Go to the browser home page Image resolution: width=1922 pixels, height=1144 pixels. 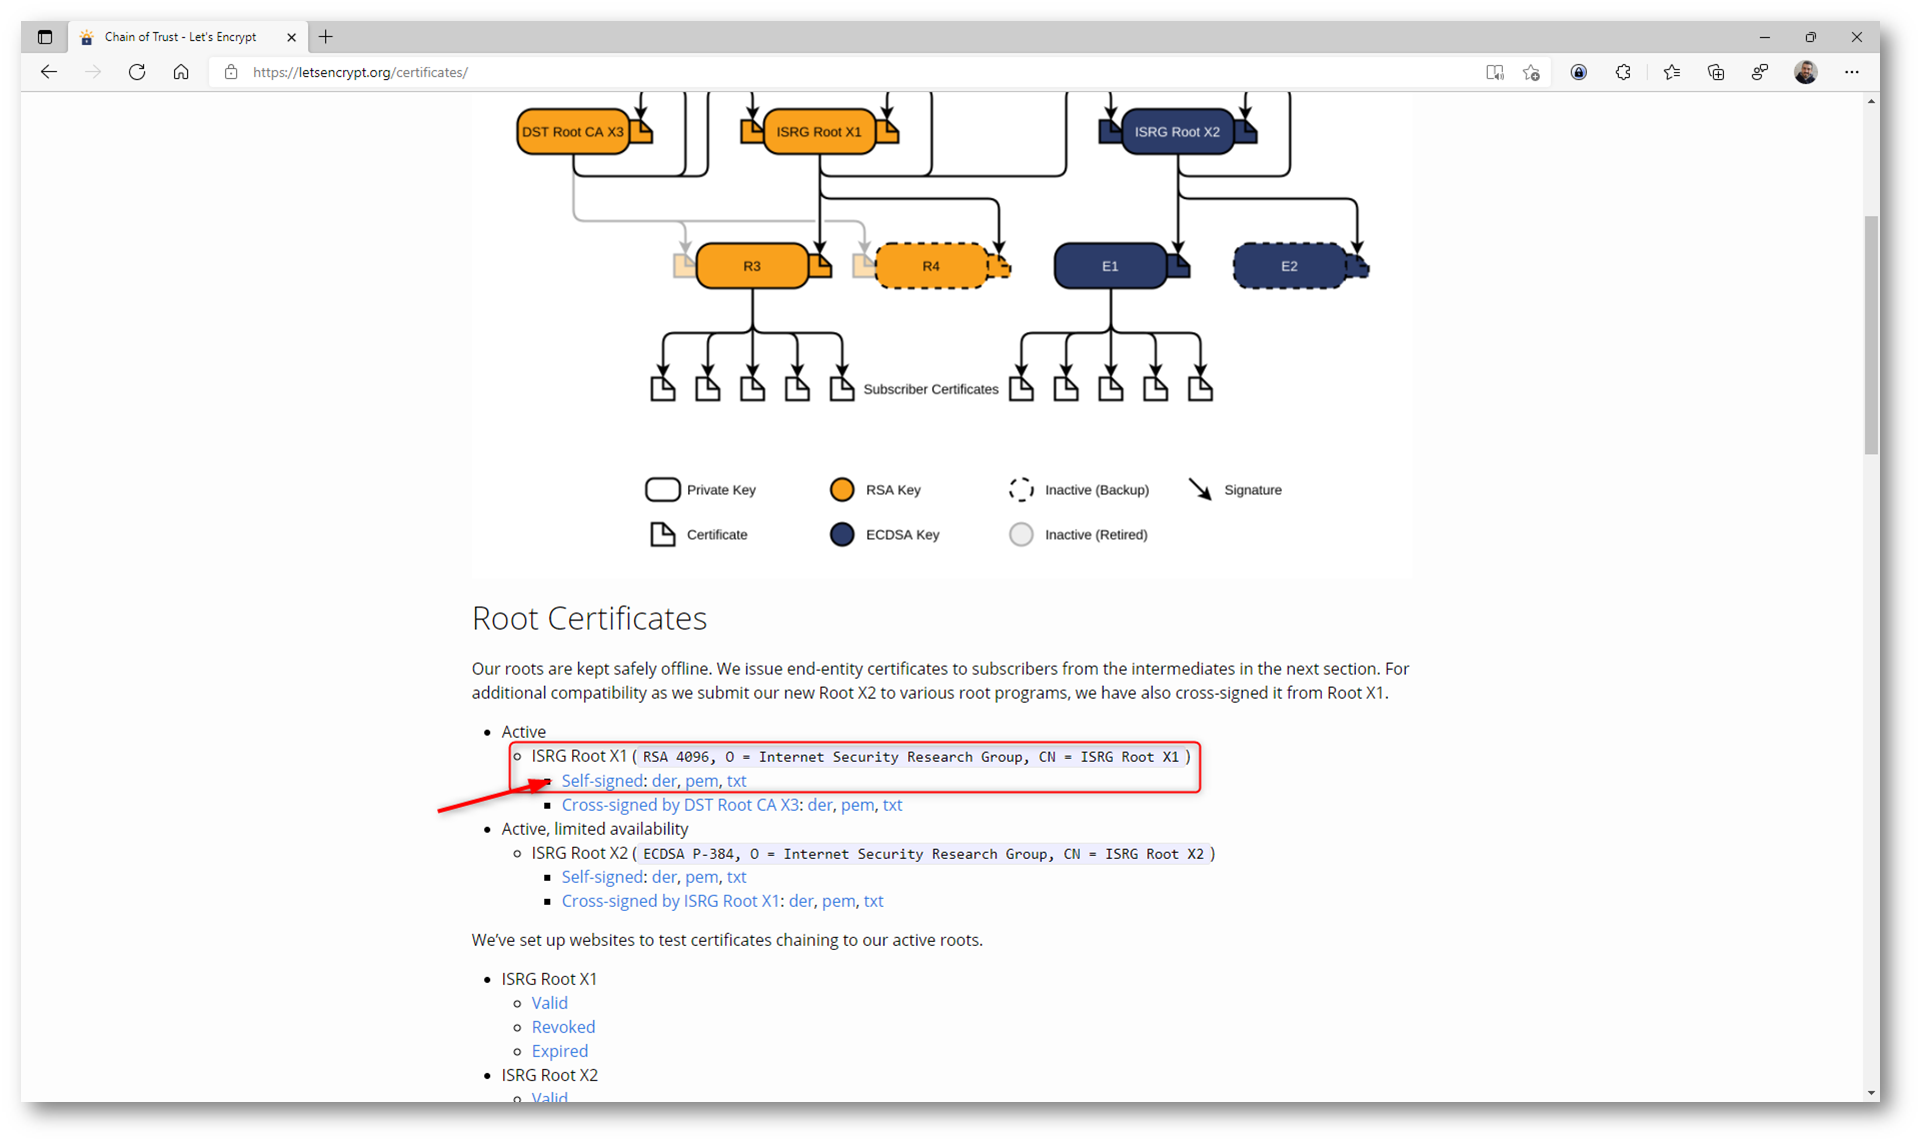click(181, 72)
